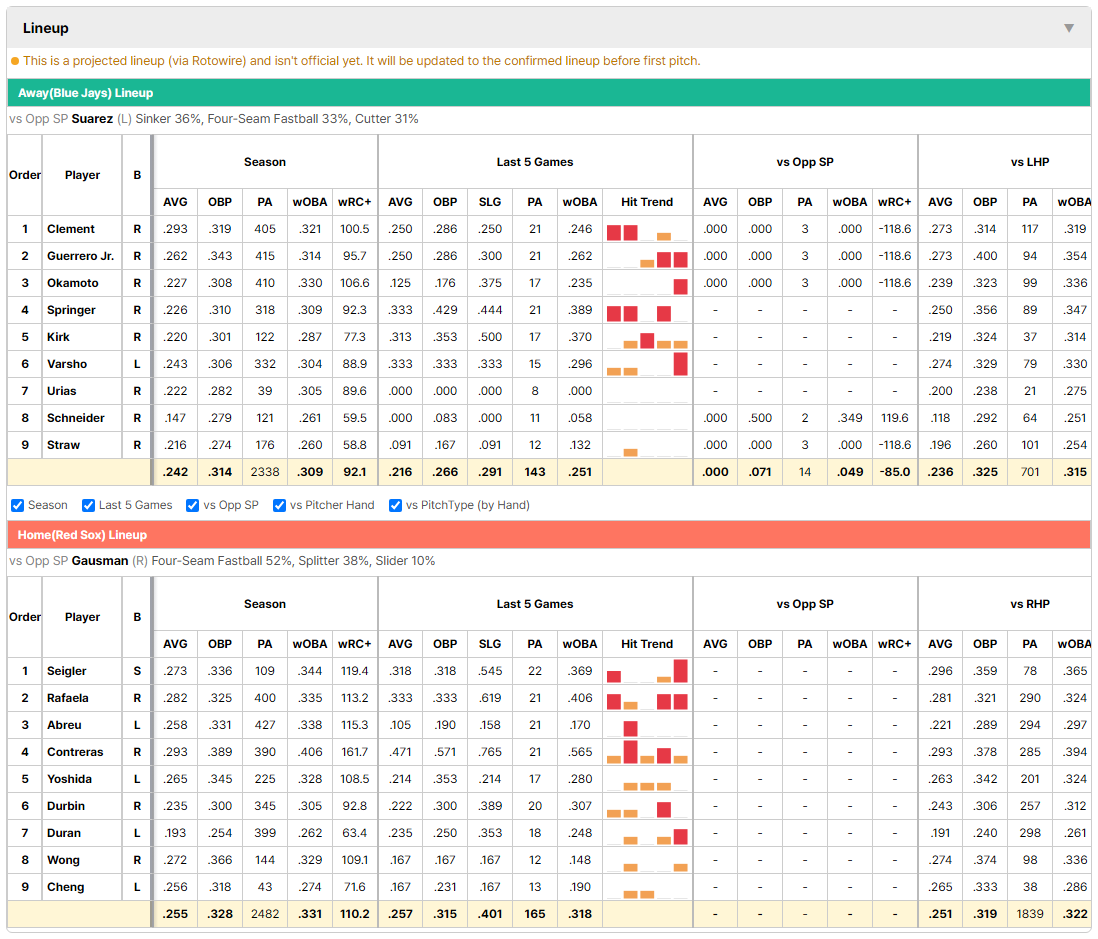The image size is (1098, 939).
Task: Open opposing pitcher Suarez link
Action: (x=92, y=119)
